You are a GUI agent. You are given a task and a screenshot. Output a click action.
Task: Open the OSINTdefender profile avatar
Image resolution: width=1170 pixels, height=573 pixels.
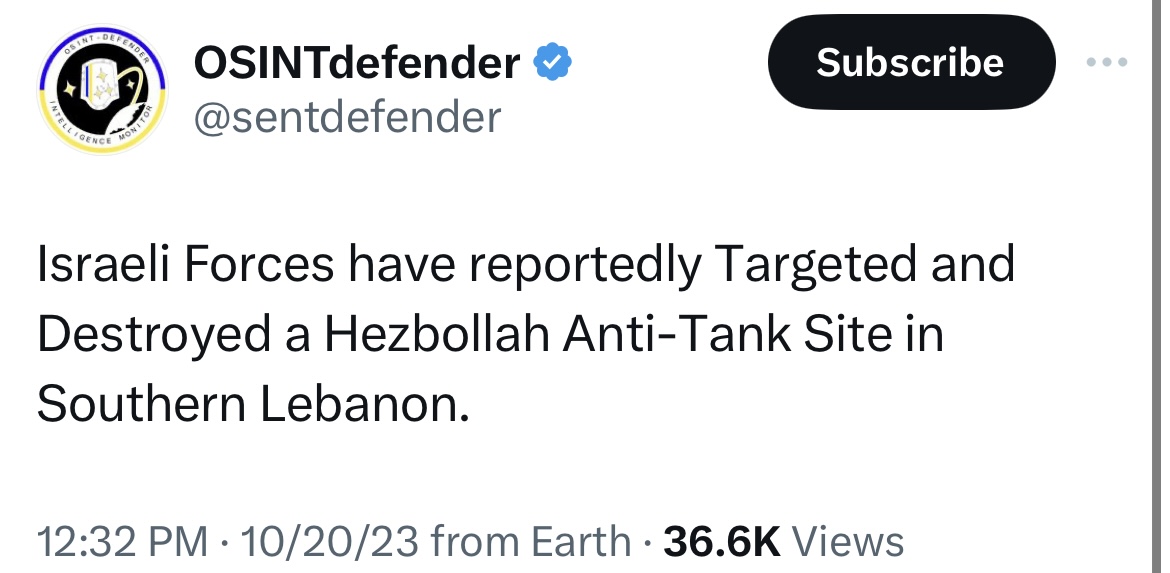pyautogui.click(x=103, y=90)
